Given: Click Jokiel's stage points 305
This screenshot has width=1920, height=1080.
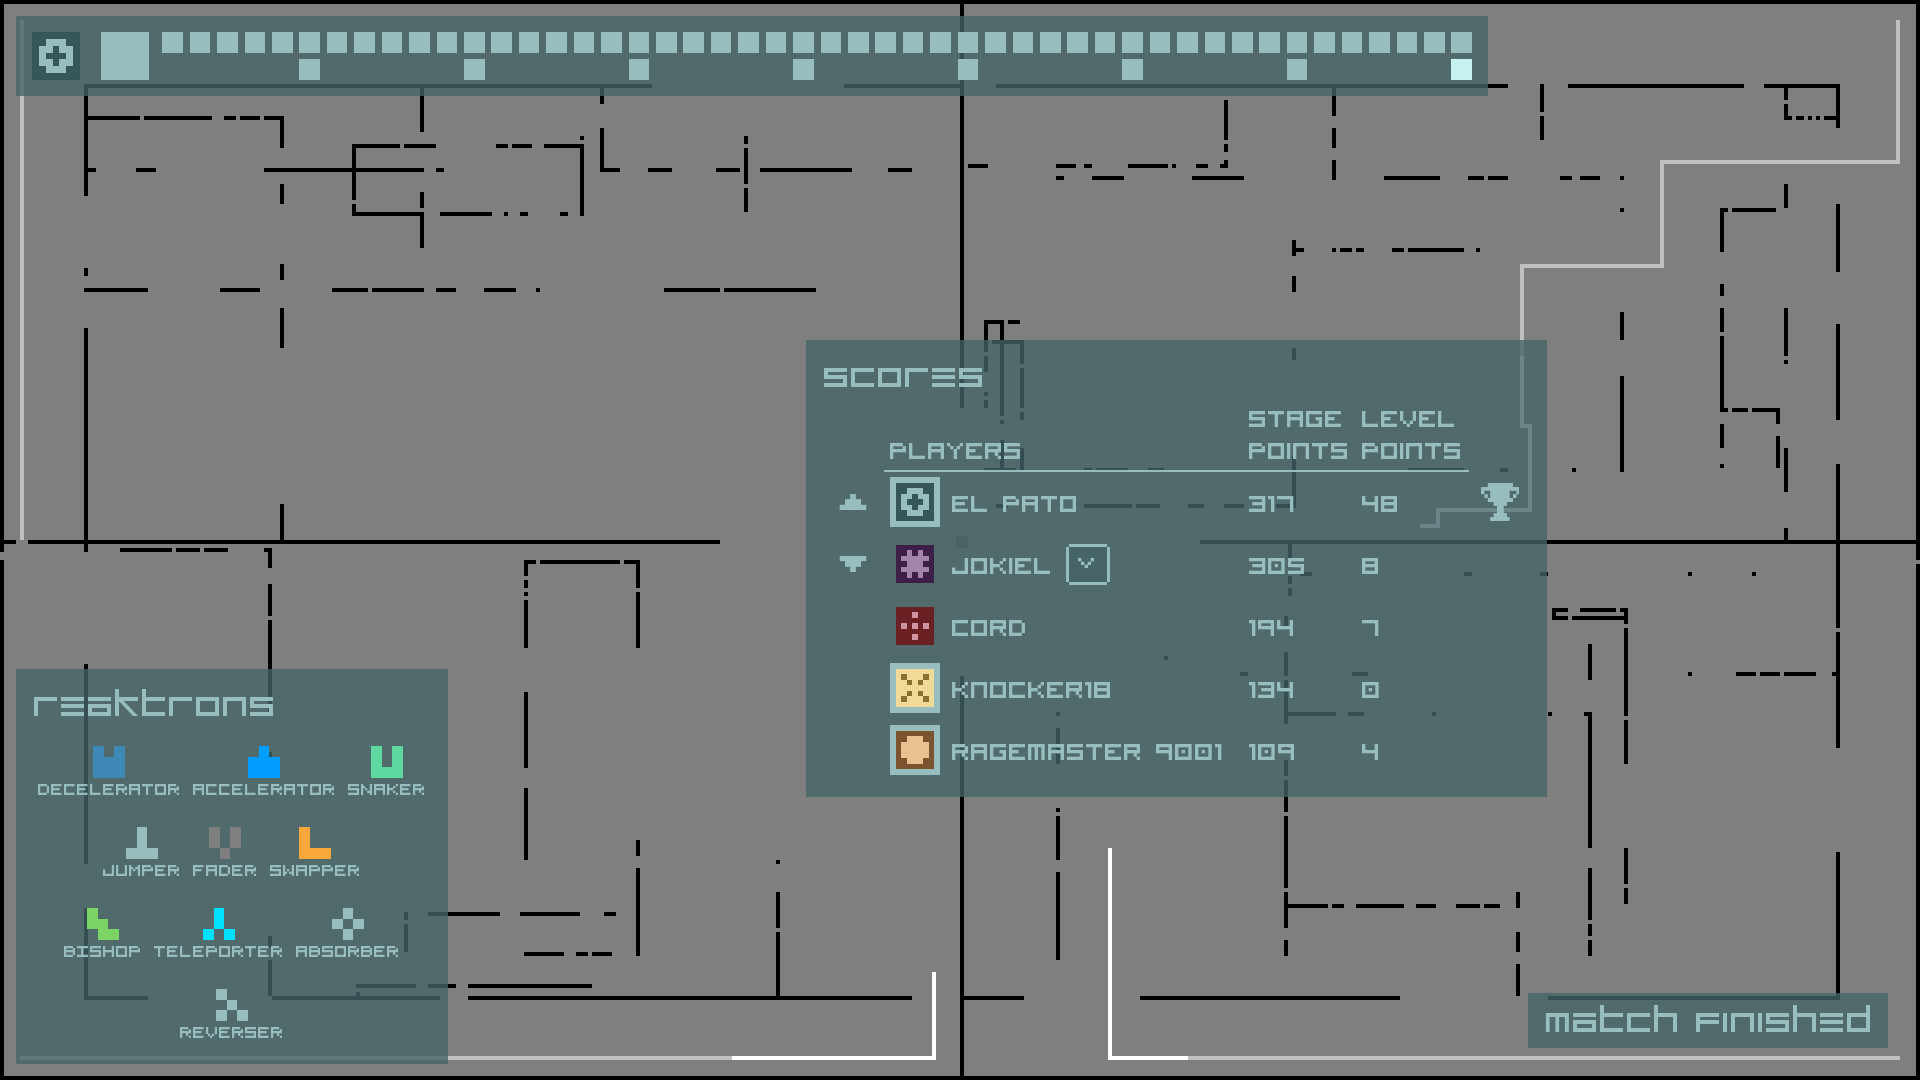Looking at the screenshot, I should (1276, 566).
